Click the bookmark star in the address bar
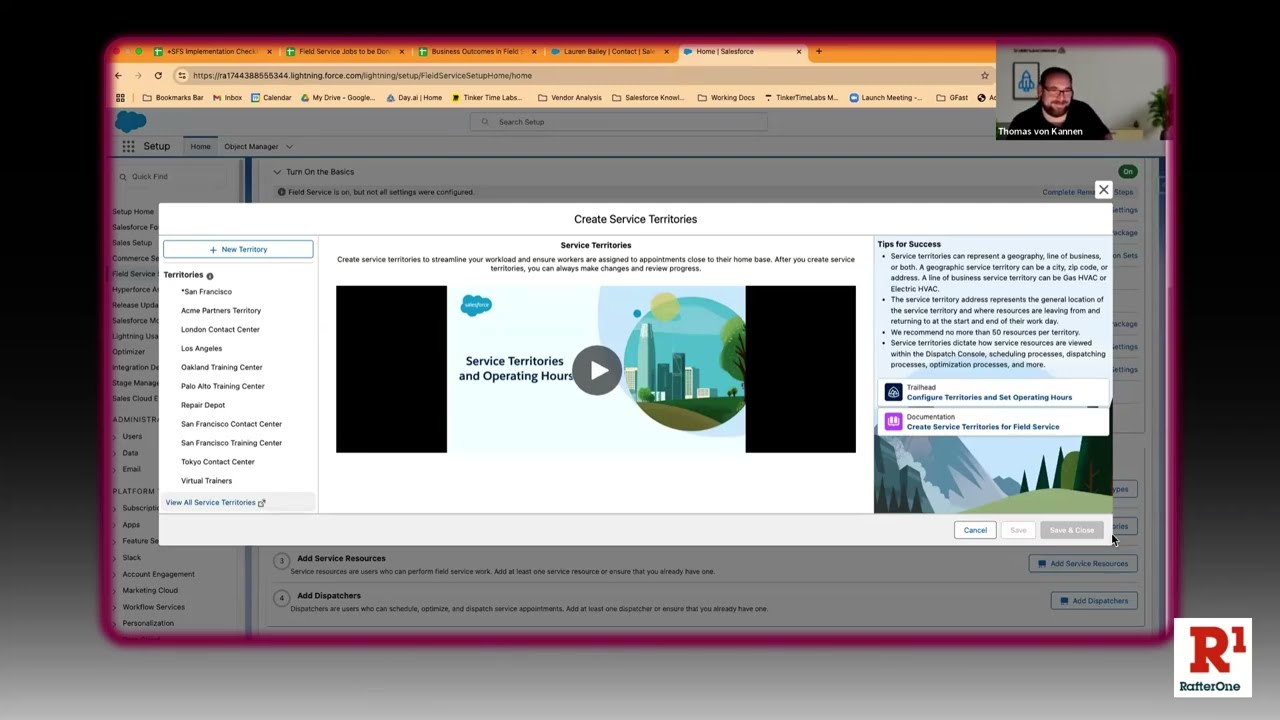Viewport: 1280px width, 720px height. point(986,75)
